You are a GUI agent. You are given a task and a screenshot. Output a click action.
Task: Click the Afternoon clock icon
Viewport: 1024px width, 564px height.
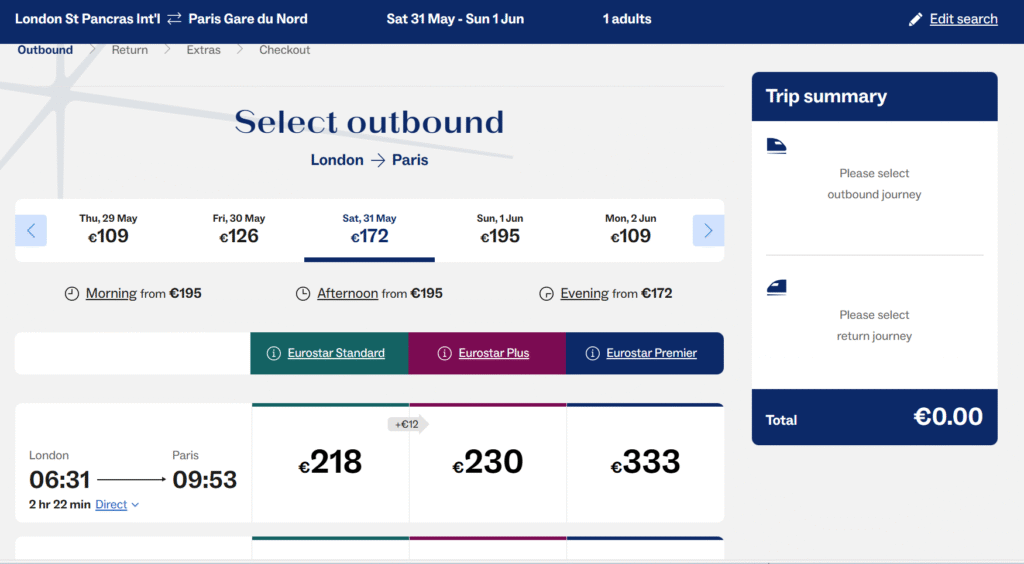tap(303, 294)
